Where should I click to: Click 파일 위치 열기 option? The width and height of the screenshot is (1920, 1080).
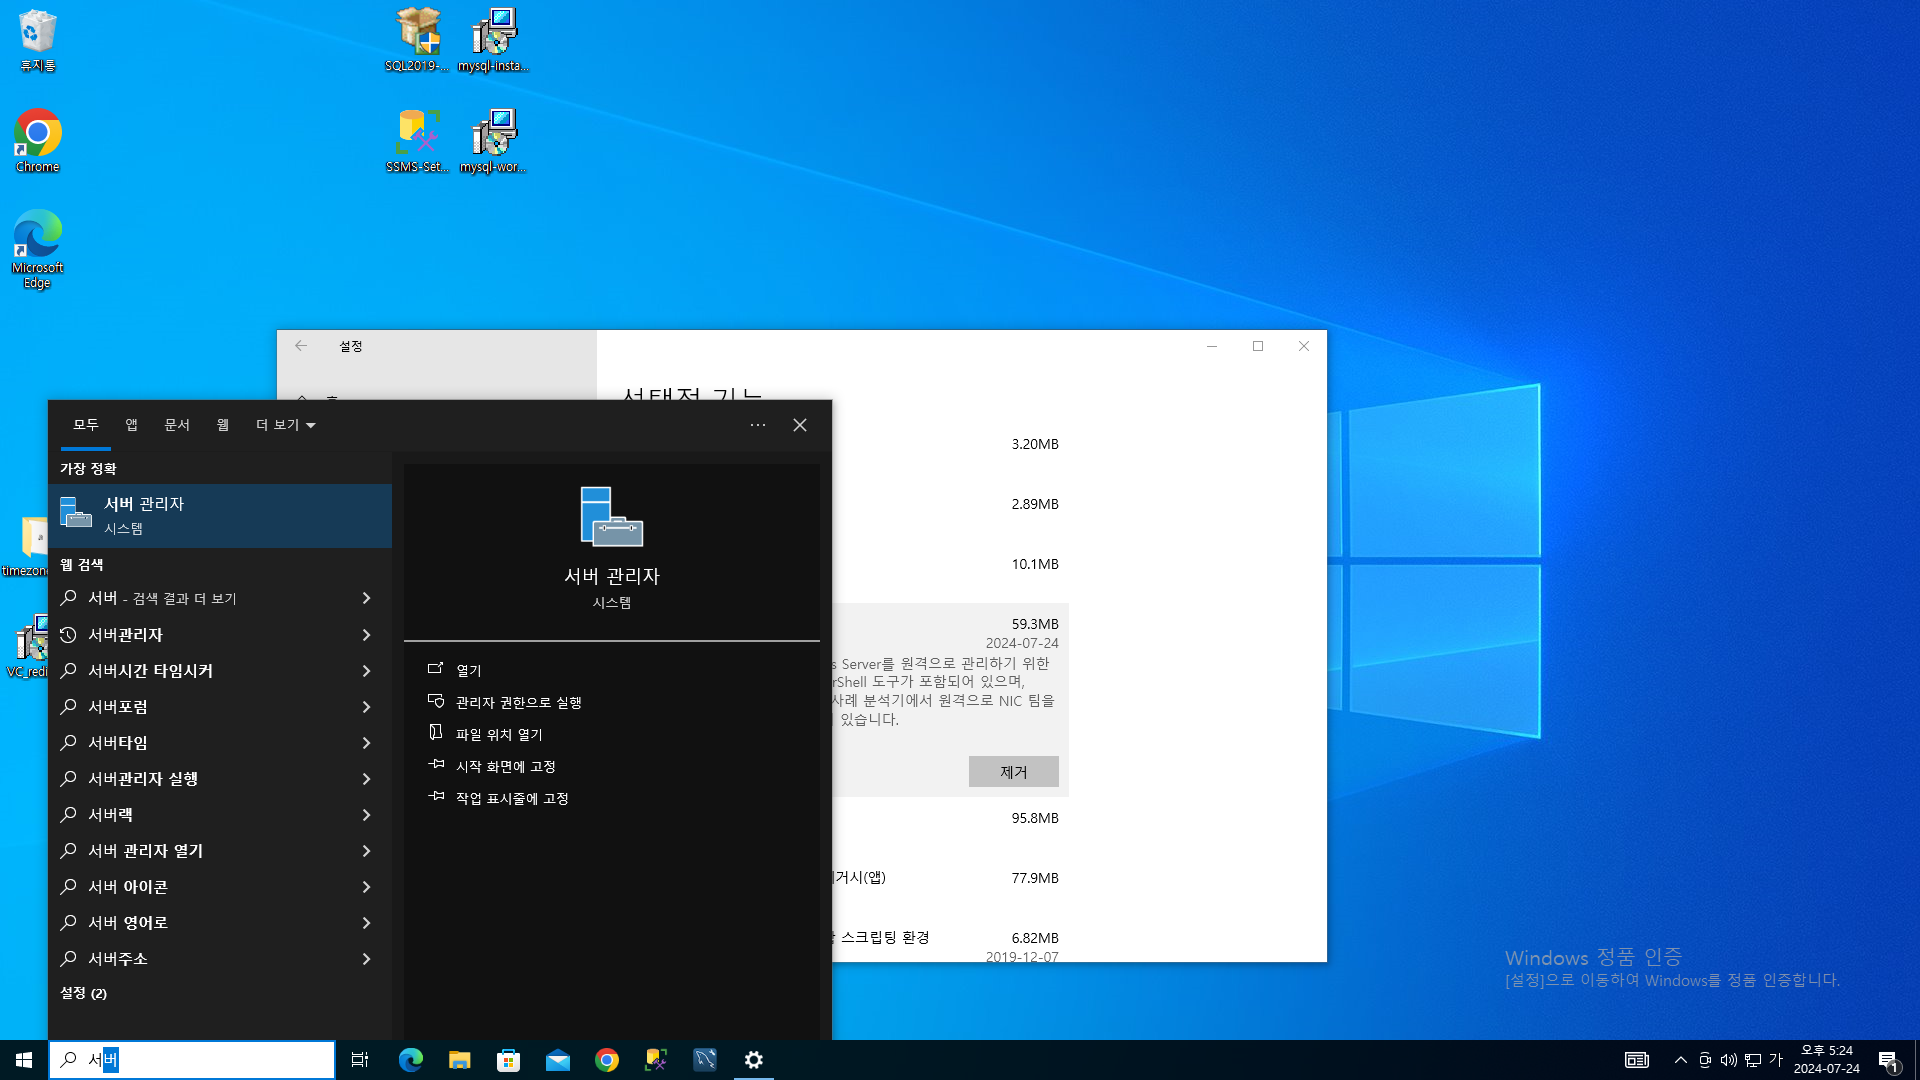(498, 735)
